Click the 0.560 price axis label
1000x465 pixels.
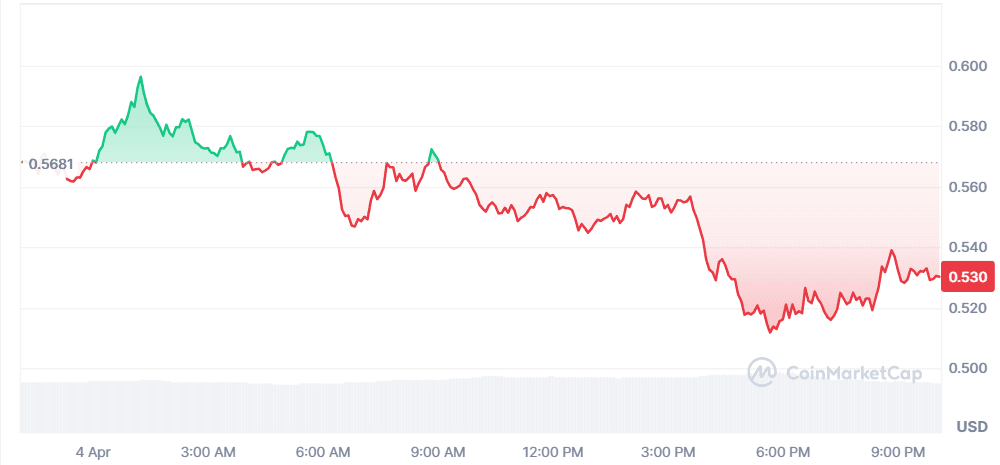click(967, 187)
